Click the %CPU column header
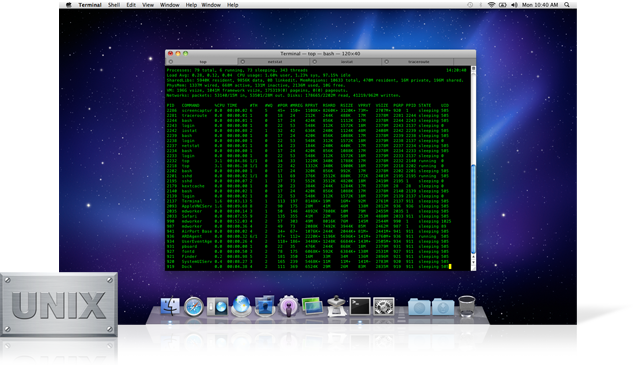The width and height of the screenshot is (633, 365). (220, 105)
